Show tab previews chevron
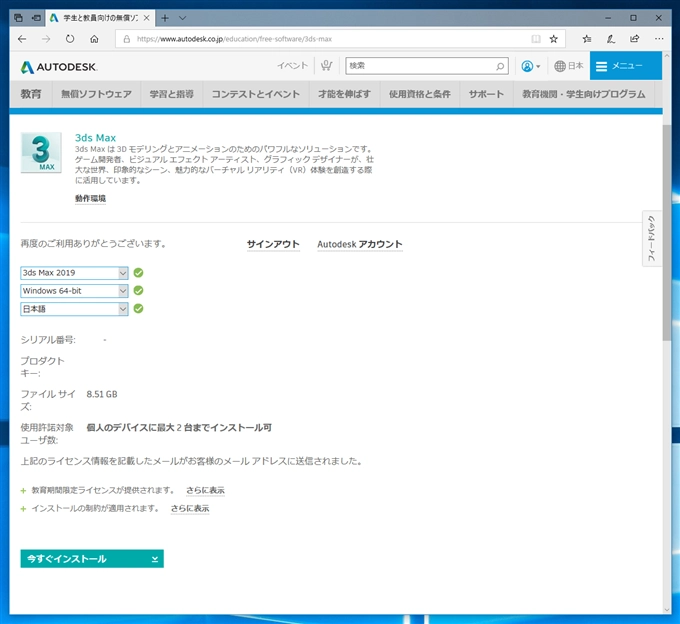680x624 pixels. (x=183, y=18)
